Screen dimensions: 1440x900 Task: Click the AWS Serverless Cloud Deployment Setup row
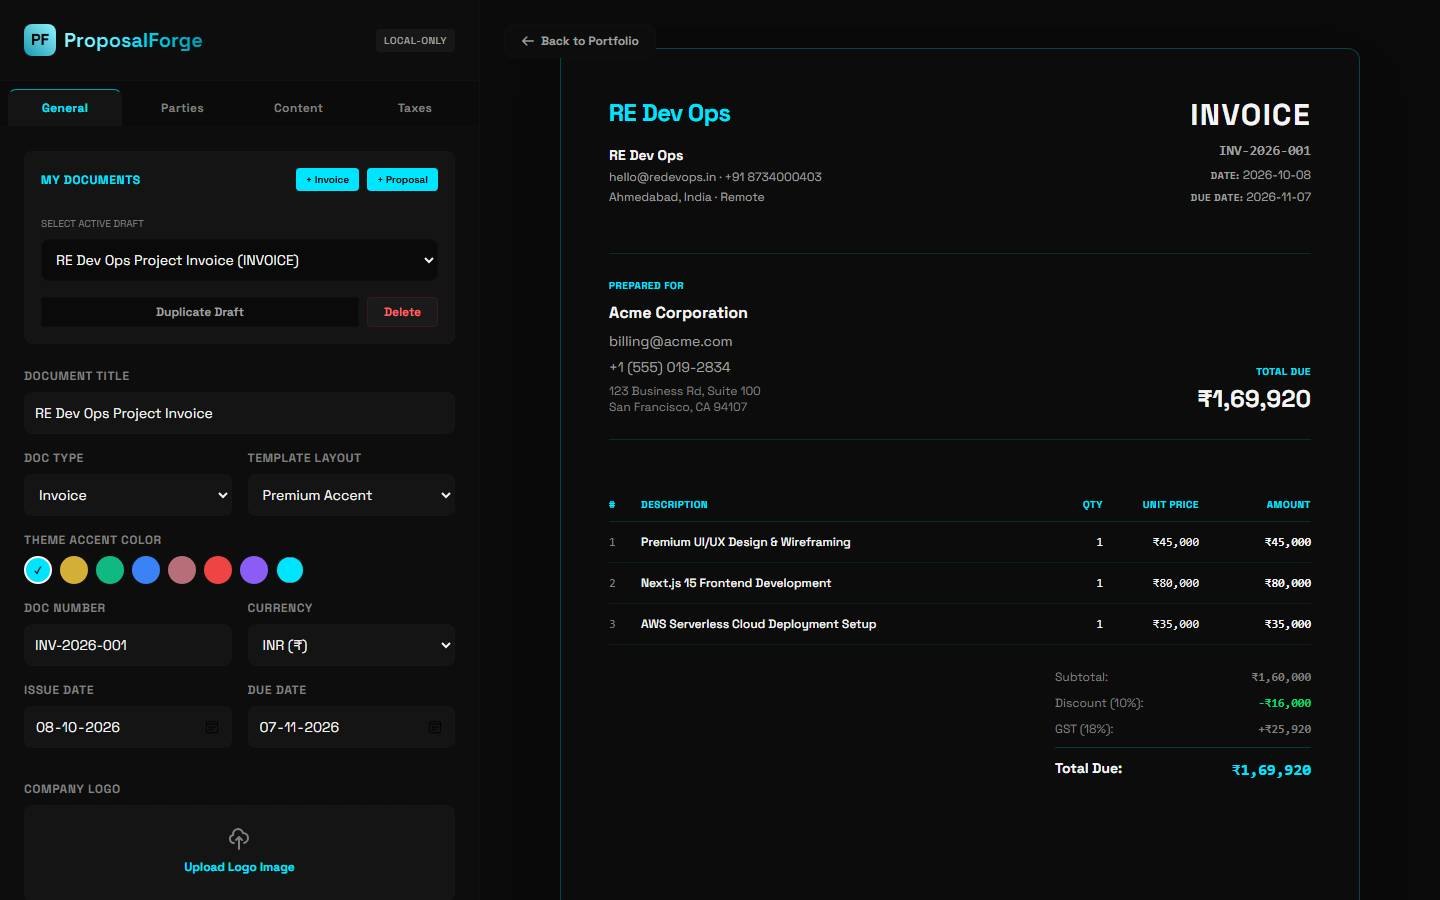coord(960,624)
